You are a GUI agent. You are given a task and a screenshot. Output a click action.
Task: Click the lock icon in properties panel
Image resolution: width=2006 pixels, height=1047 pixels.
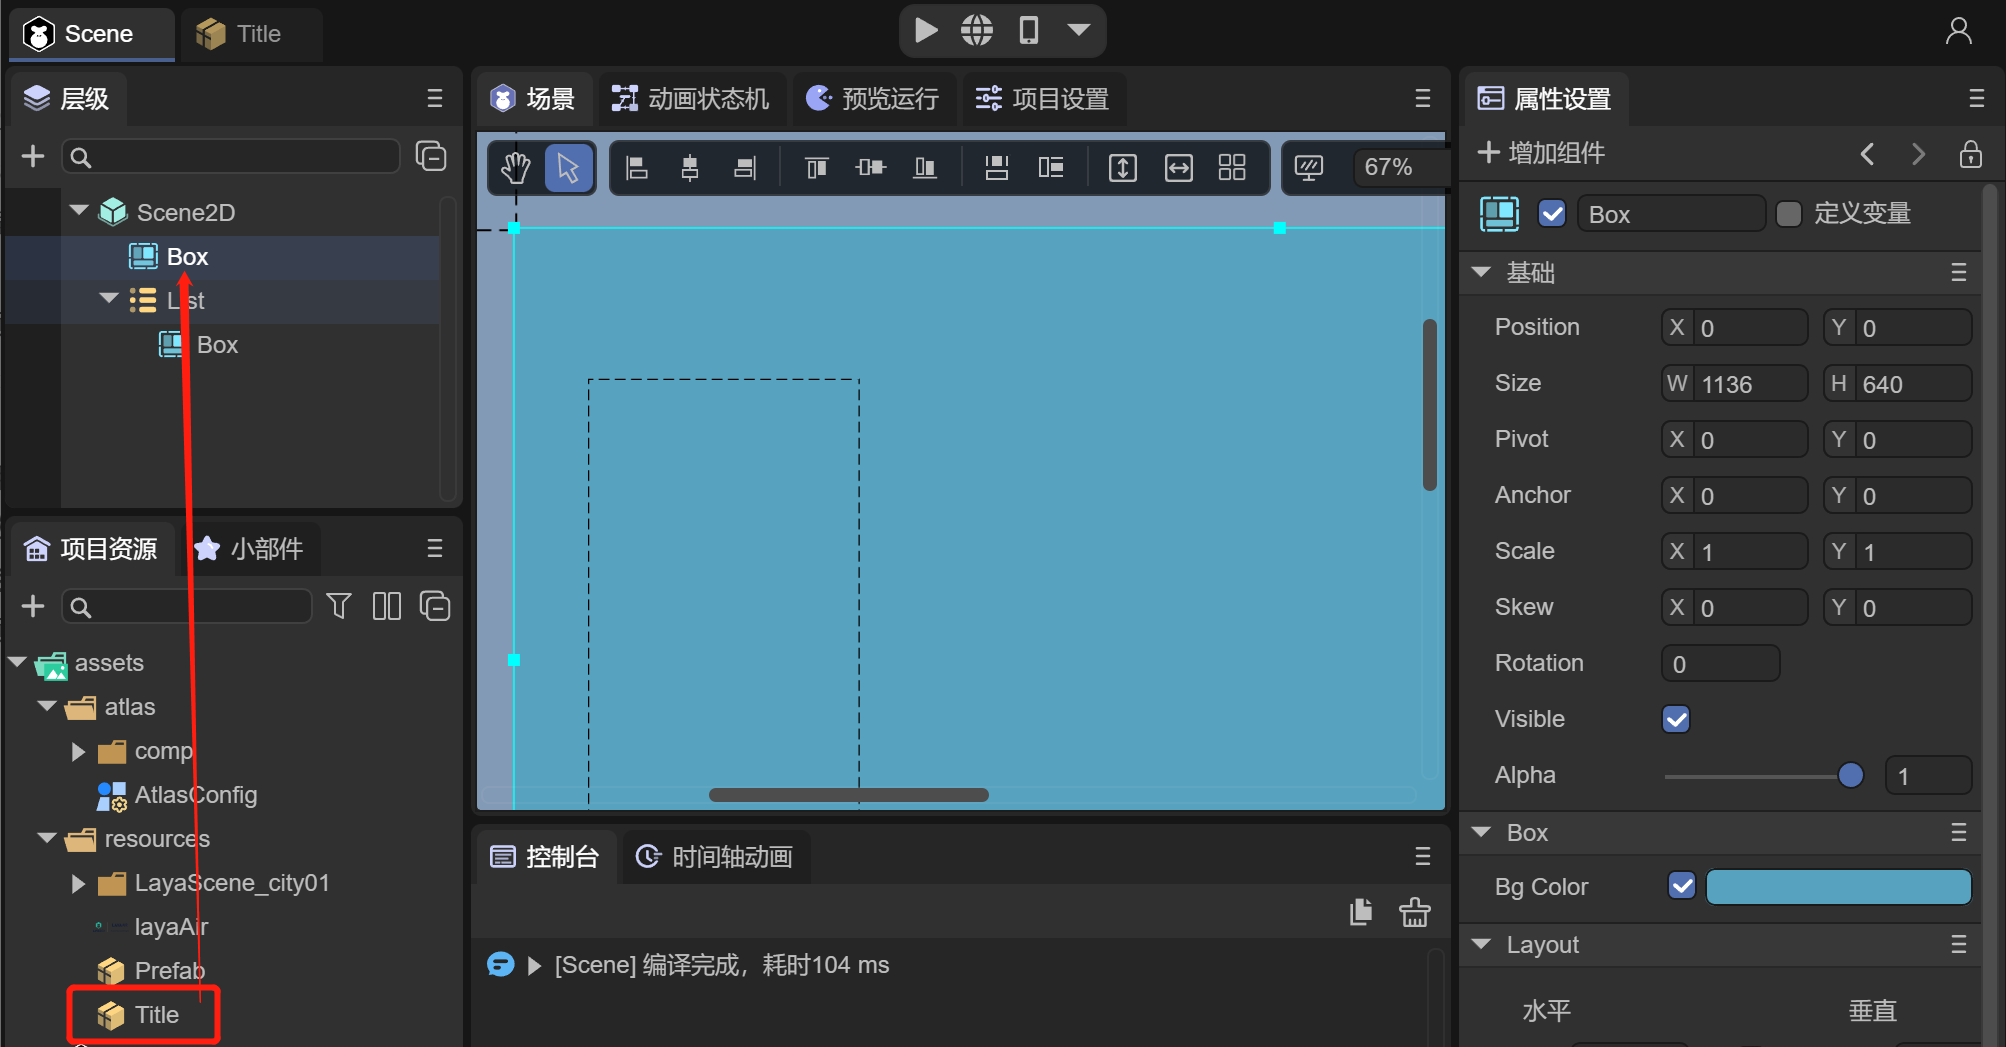pyautogui.click(x=1970, y=154)
